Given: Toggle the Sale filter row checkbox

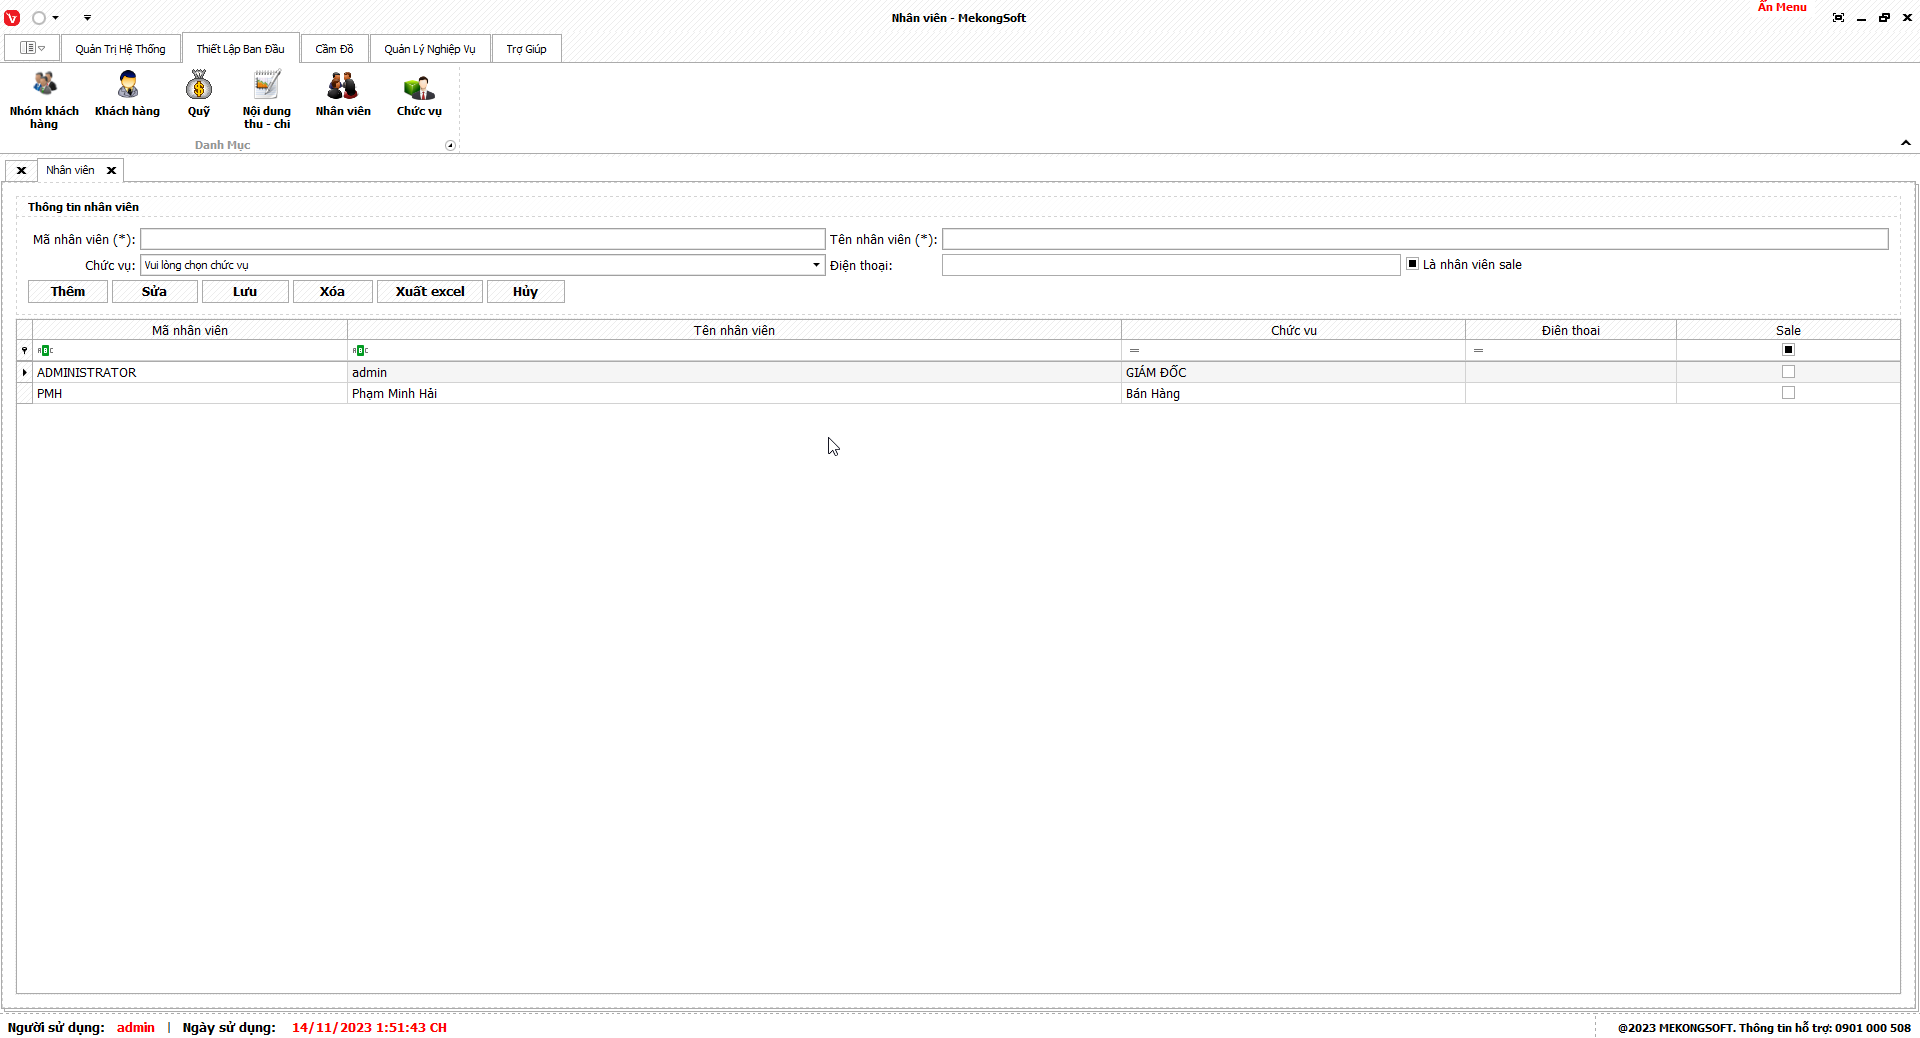Looking at the screenshot, I should [x=1788, y=350].
